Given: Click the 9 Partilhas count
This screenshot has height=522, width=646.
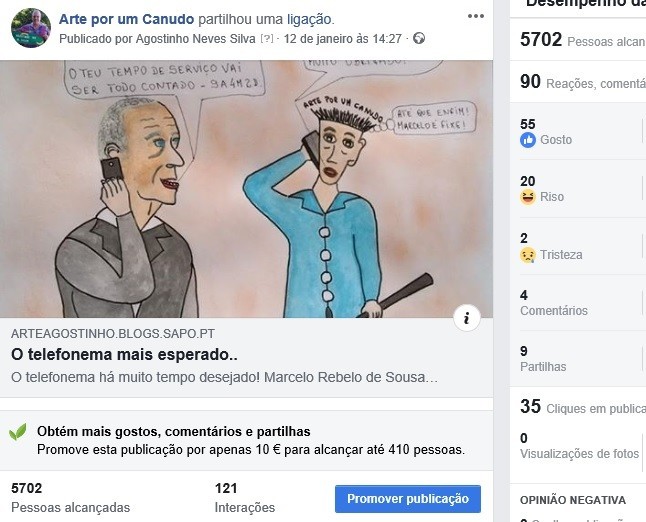Looking at the screenshot, I should coord(543,358).
